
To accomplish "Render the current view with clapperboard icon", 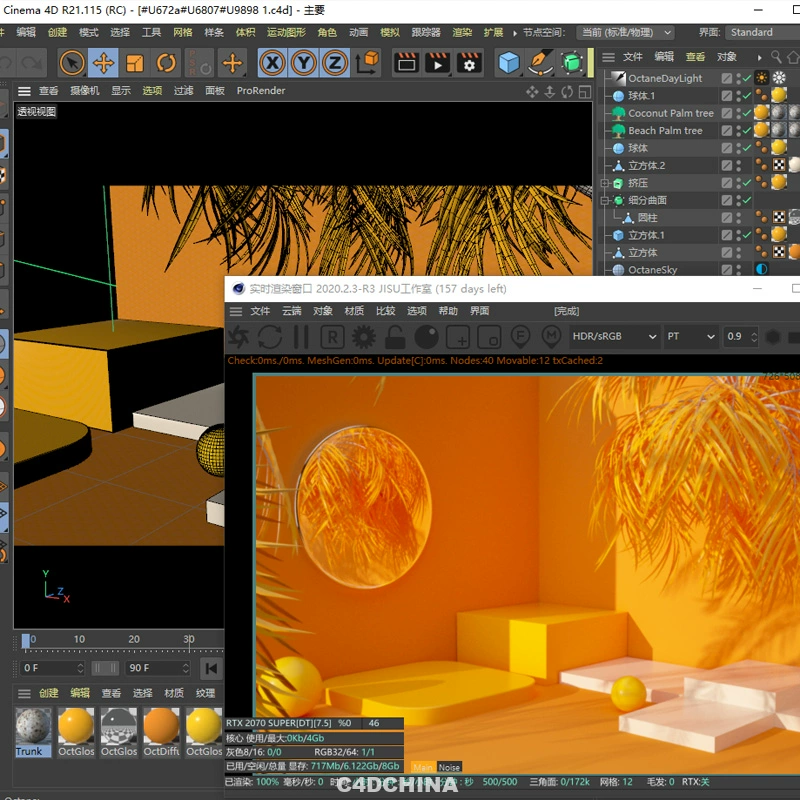I will [407, 63].
